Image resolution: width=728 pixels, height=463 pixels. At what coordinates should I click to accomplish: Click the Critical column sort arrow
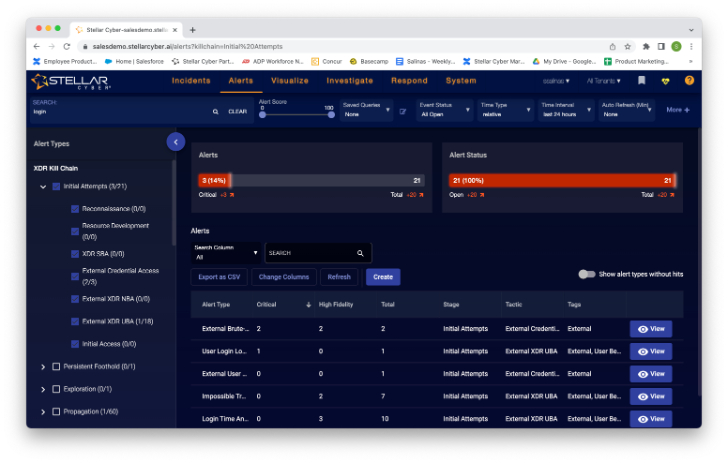(x=308, y=304)
